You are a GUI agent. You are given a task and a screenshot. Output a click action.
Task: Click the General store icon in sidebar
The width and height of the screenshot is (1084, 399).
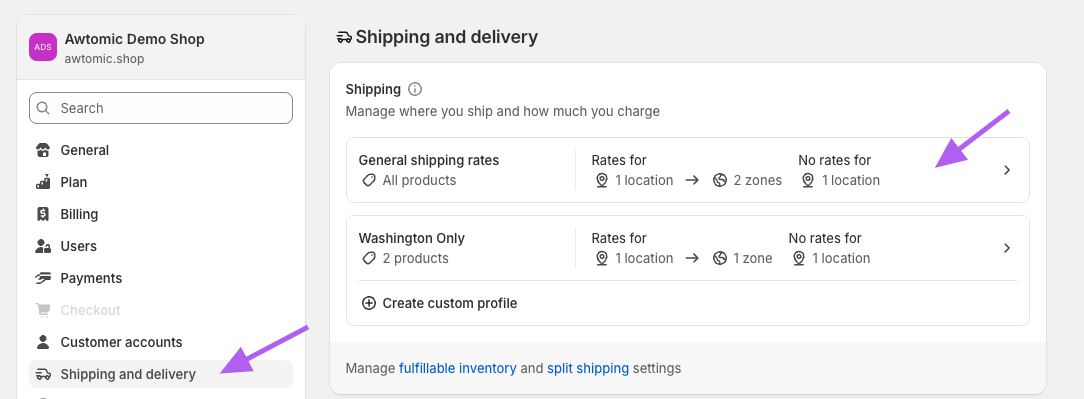click(x=44, y=150)
